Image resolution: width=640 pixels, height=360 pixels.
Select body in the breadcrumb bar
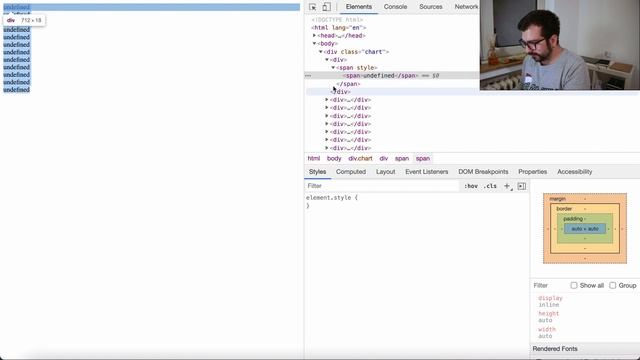334,158
